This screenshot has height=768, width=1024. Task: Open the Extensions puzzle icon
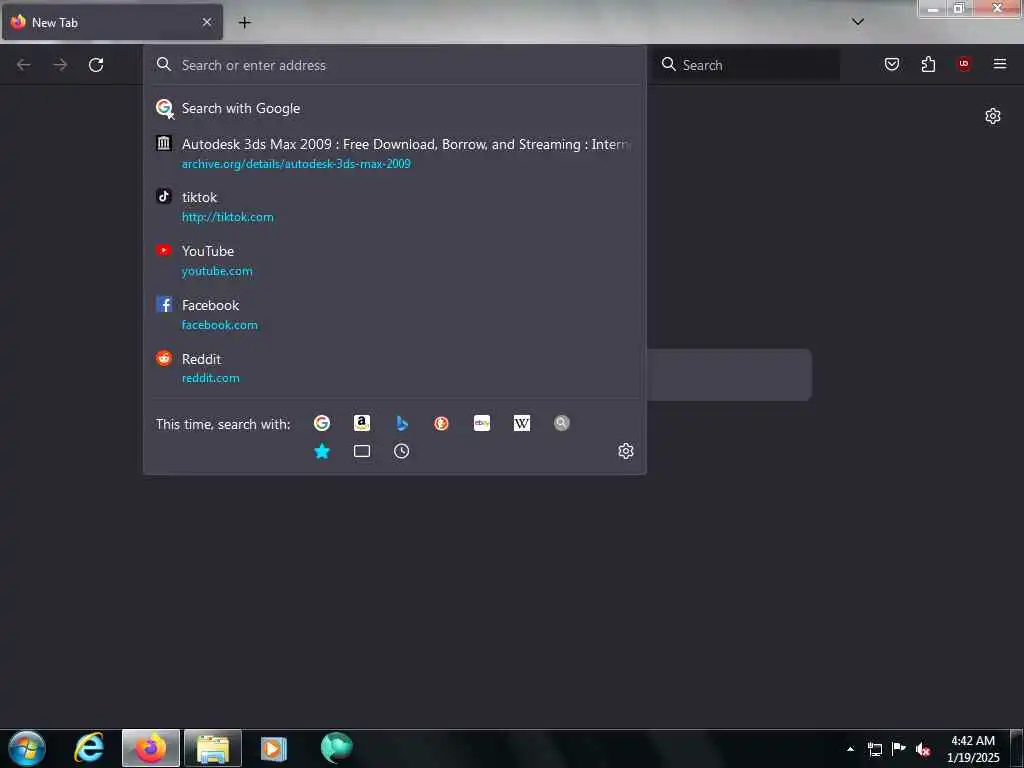point(928,64)
